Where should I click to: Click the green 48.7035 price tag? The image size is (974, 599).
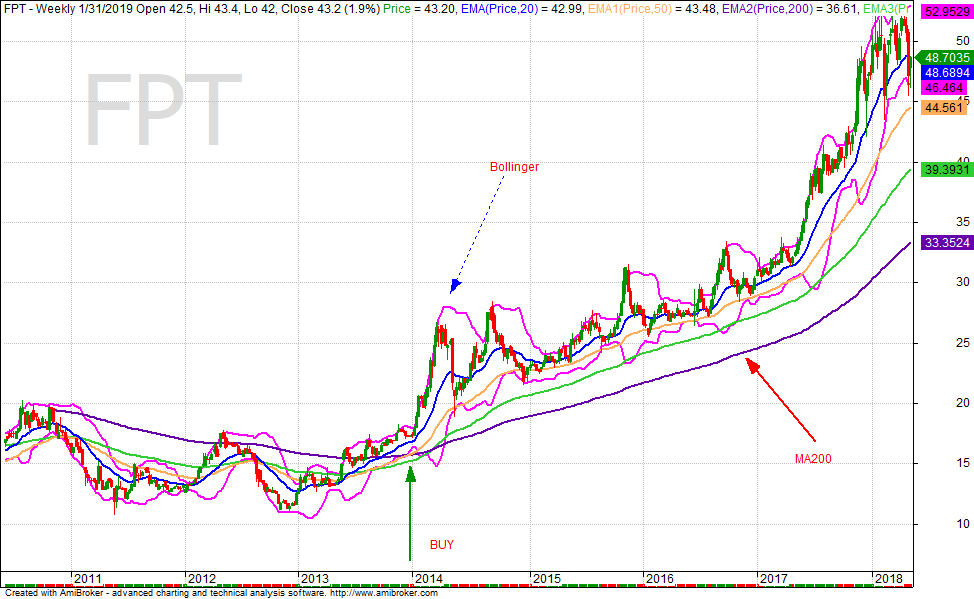(x=945, y=59)
